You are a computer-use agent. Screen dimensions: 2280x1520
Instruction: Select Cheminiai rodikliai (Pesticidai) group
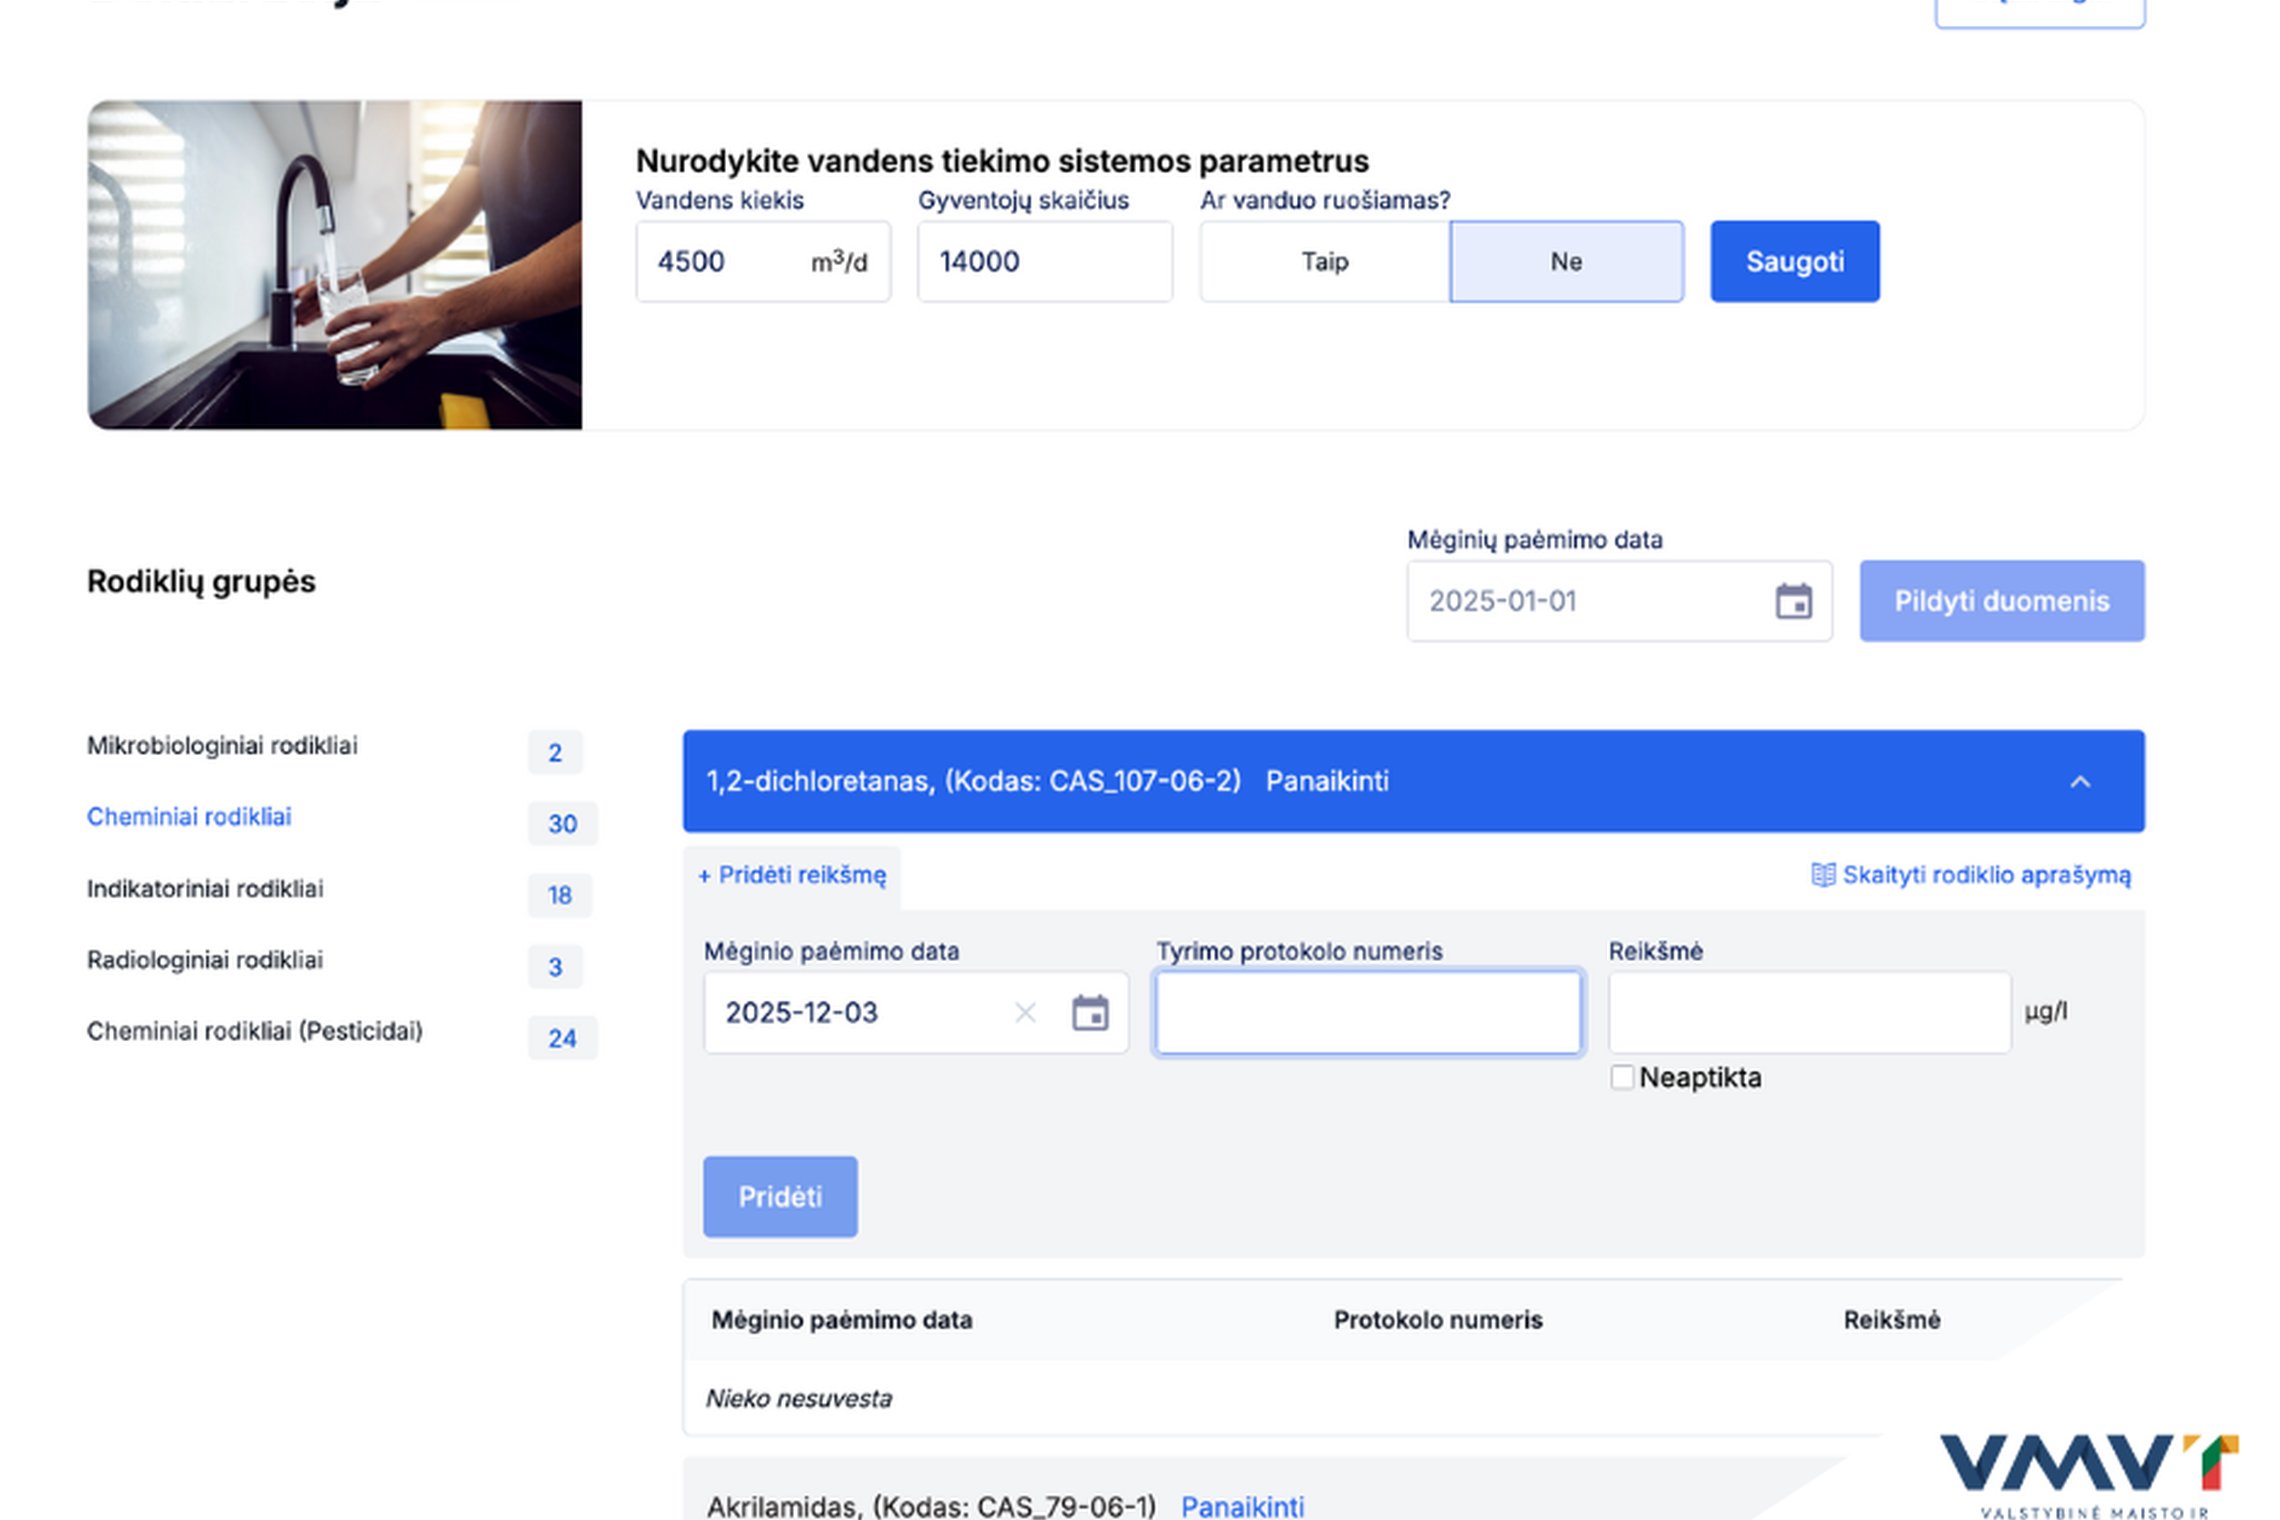point(255,1031)
